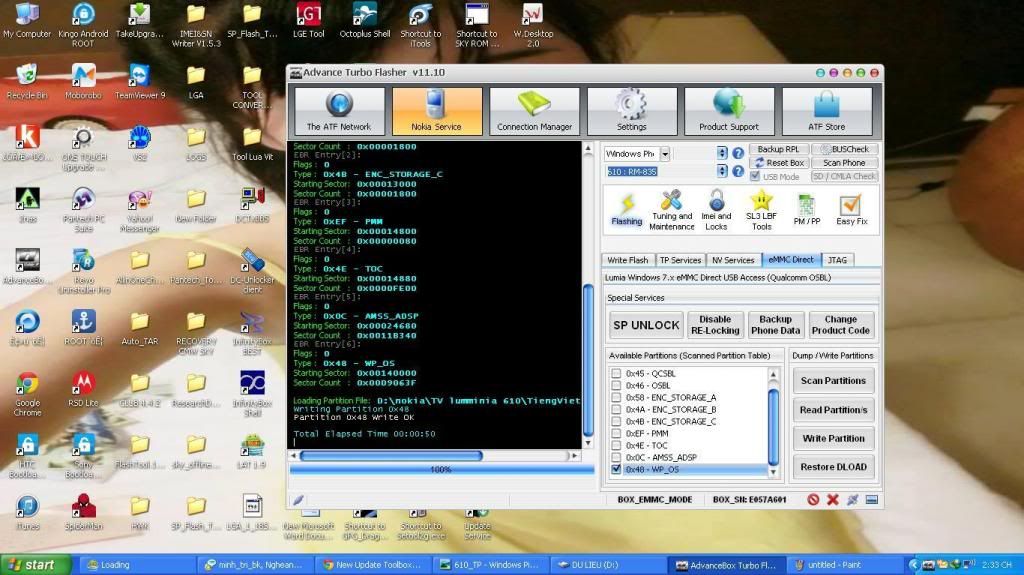
Task: Check the 0xEF - PMM partition
Action: 616,433
